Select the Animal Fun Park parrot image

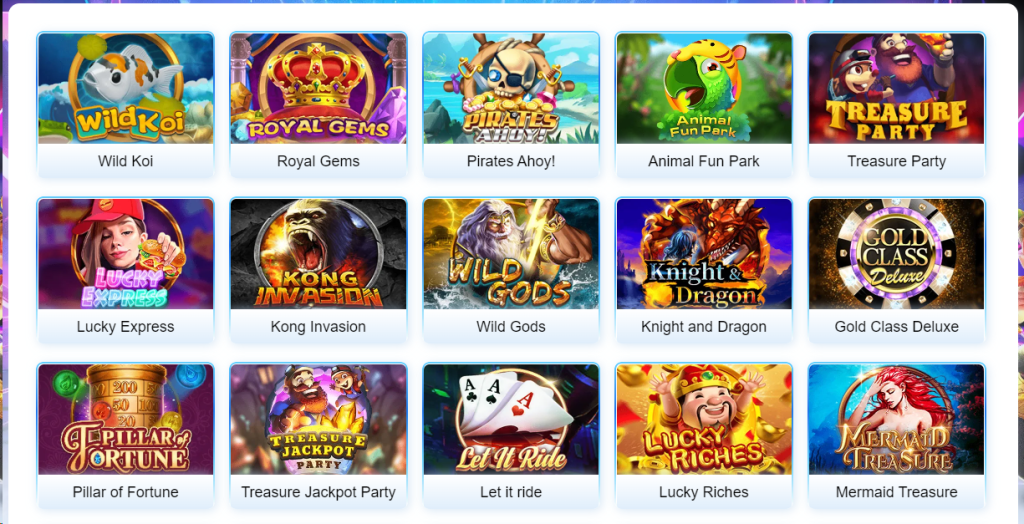click(704, 88)
